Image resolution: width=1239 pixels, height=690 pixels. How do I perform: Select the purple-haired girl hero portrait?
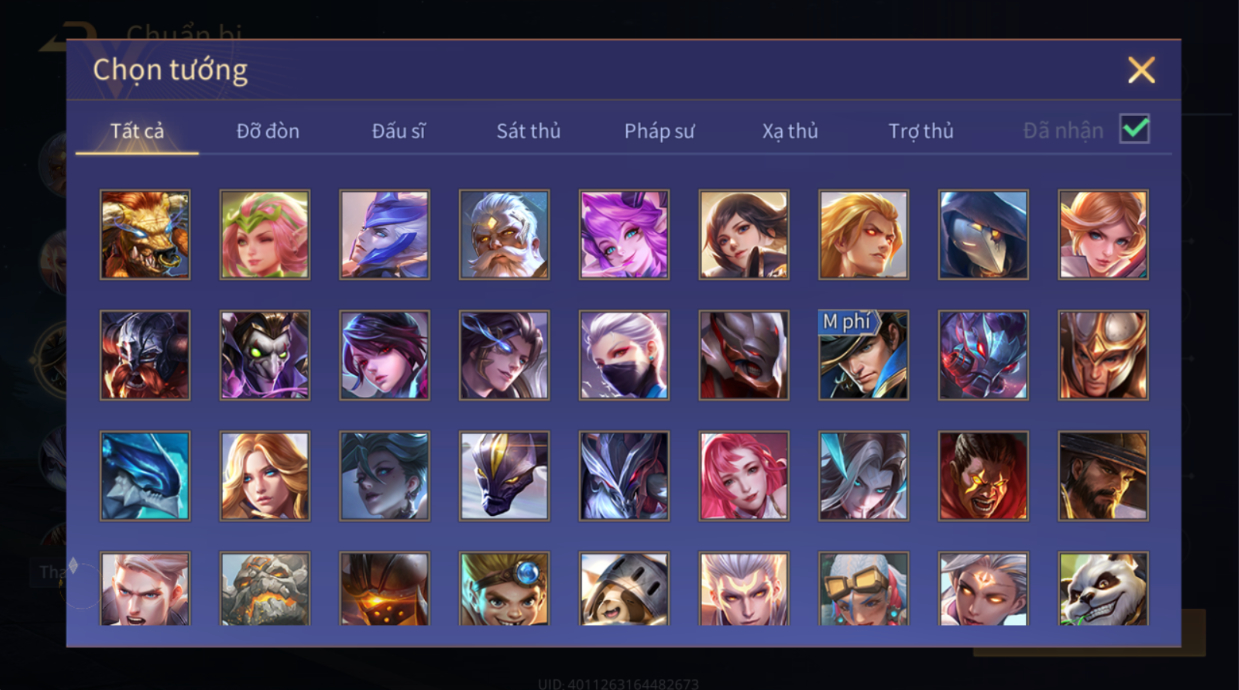click(624, 235)
